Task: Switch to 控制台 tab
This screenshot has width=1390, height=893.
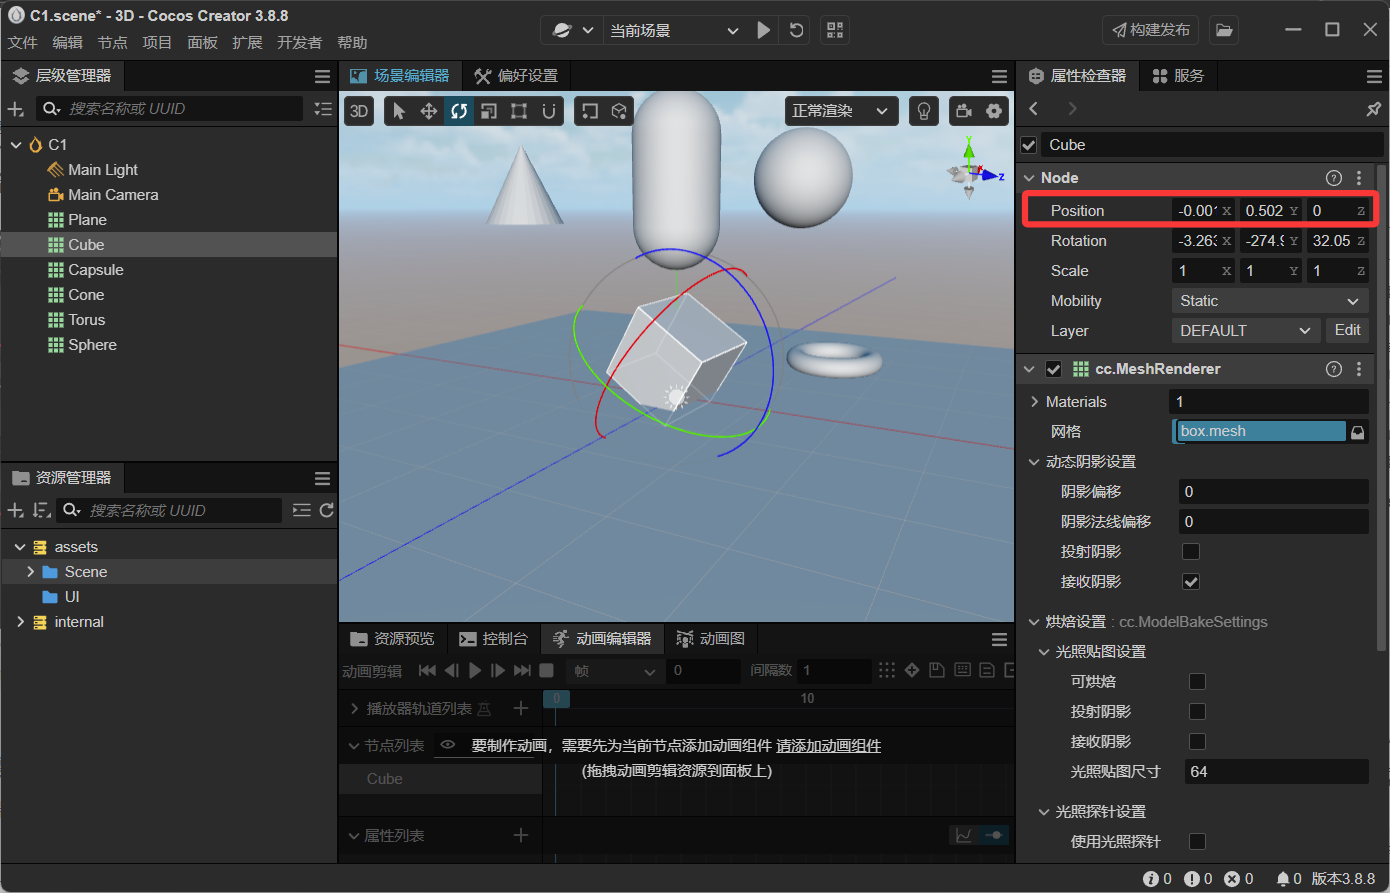Action: coord(494,639)
